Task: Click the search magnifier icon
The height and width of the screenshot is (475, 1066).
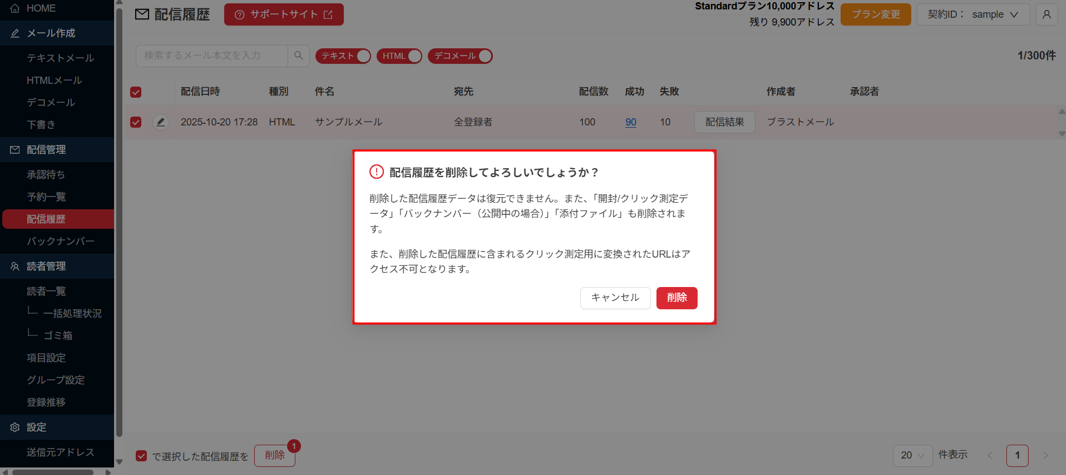Action: [298, 56]
